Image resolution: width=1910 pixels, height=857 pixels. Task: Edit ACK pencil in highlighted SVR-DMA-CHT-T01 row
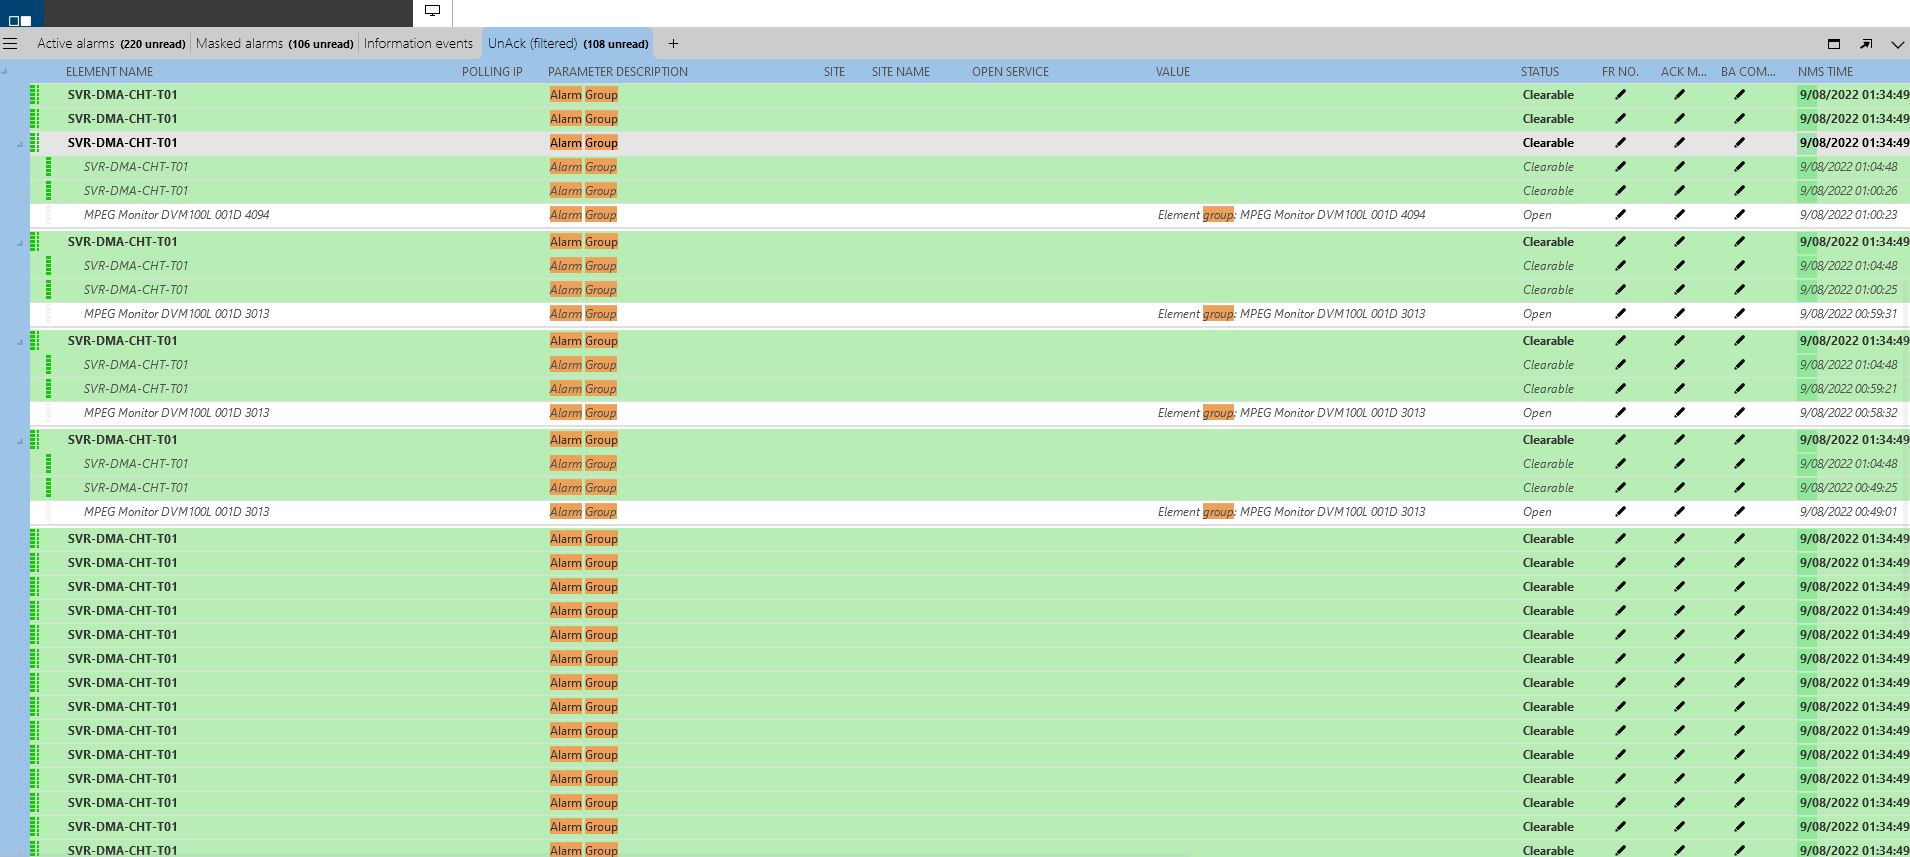point(1679,142)
